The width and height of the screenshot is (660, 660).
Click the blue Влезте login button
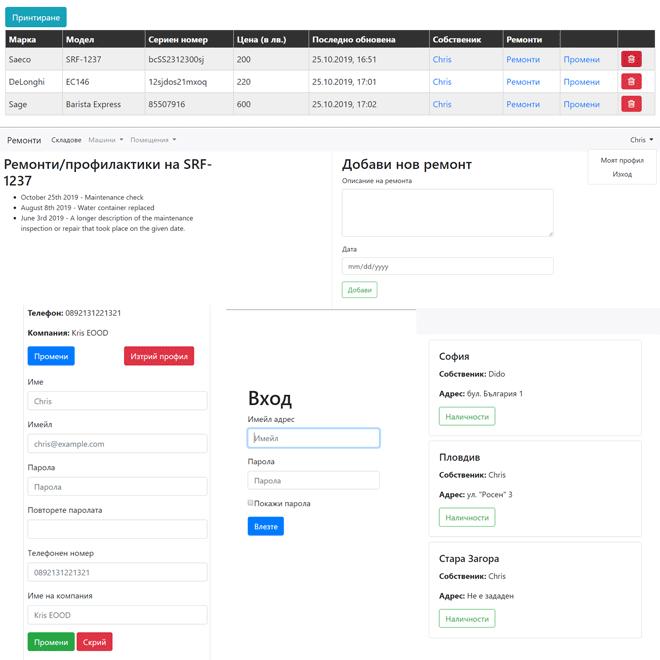point(266,527)
